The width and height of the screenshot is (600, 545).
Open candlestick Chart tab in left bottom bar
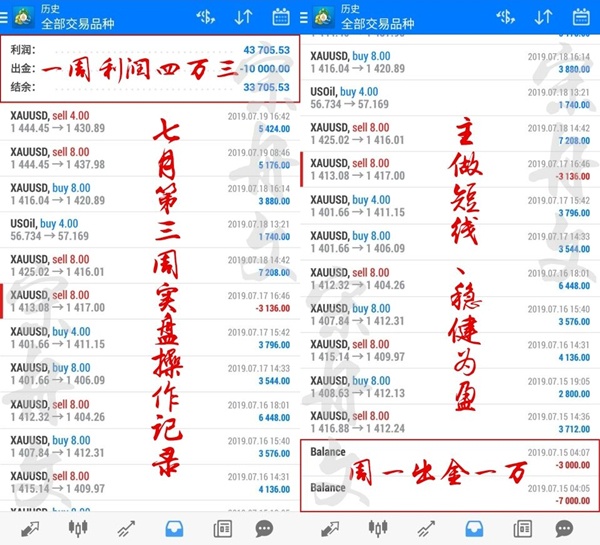coord(78,529)
